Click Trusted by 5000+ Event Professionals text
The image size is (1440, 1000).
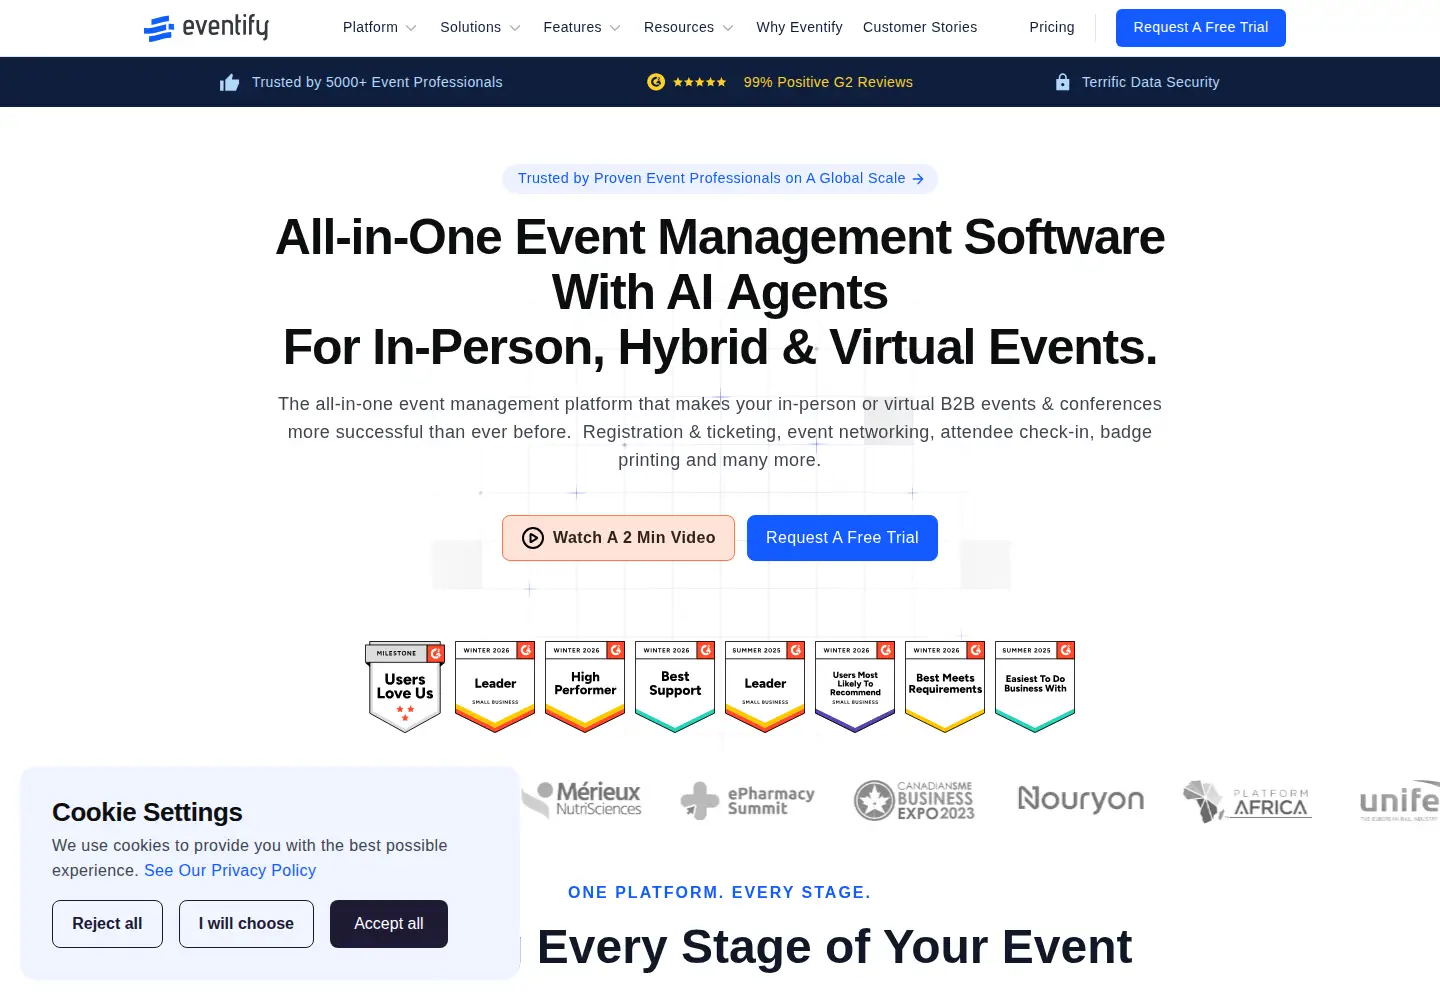pyautogui.click(x=377, y=82)
